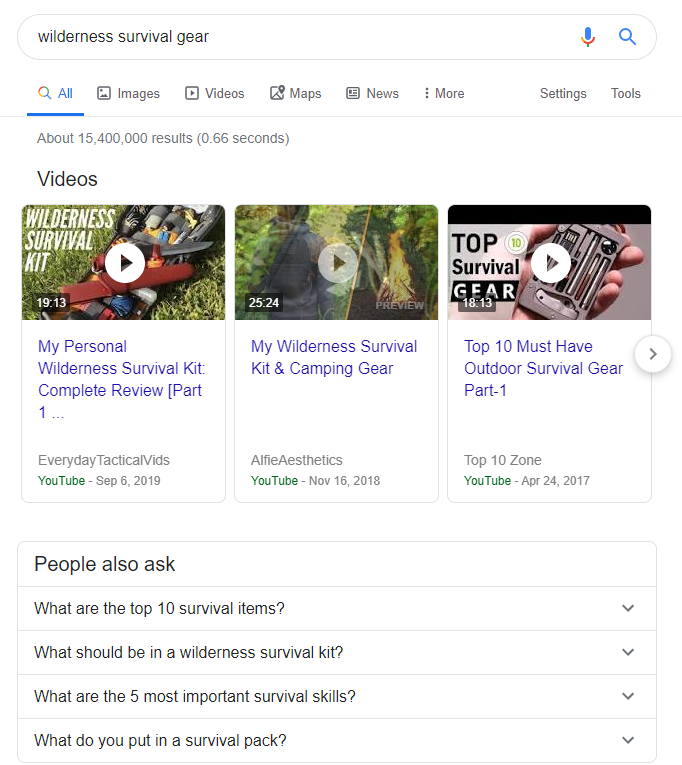682x765 pixels.
Task: Click the next arrow on video carousel
Action: coord(653,354)
